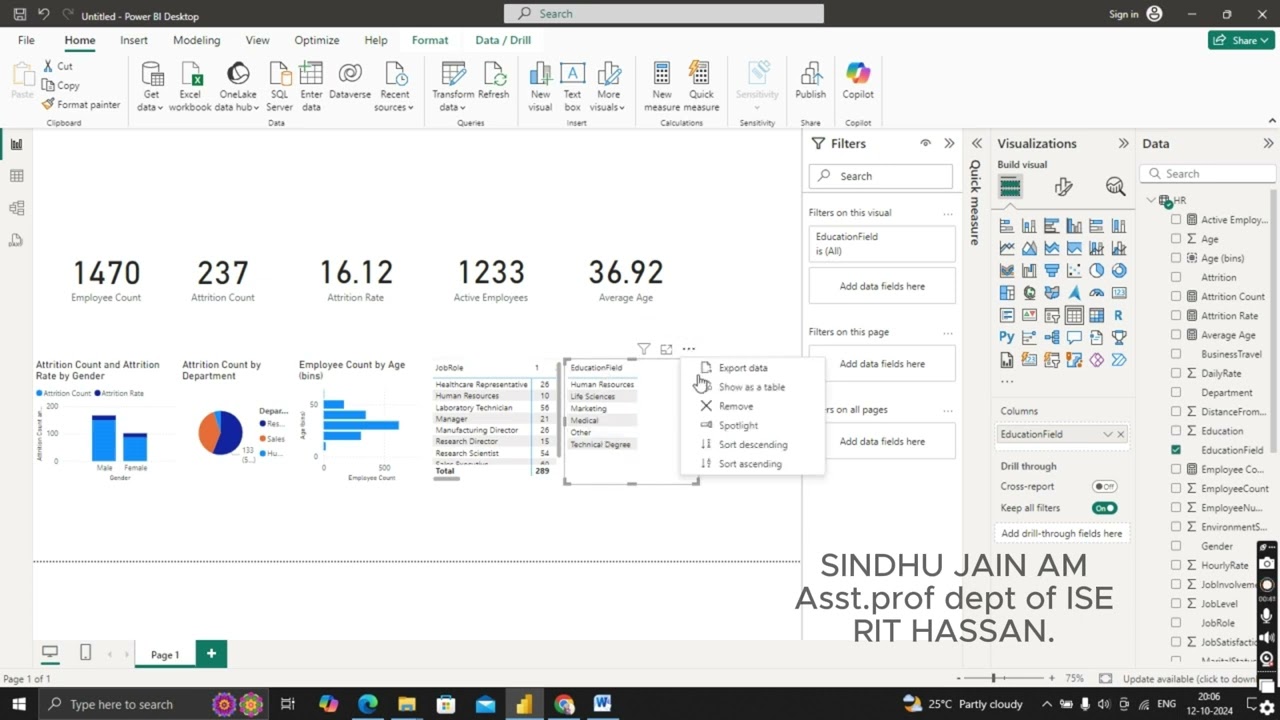The width and height of the screenshot is (1280, 720).
Task: Select the Donut chart visualization icon
Action: (1119, 271)
